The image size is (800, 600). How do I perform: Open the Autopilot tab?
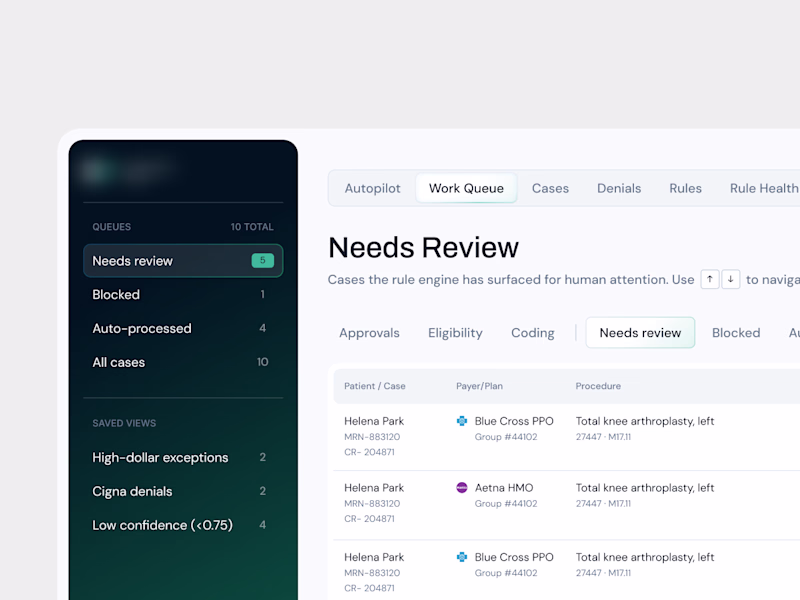click(x=372, y=188)
